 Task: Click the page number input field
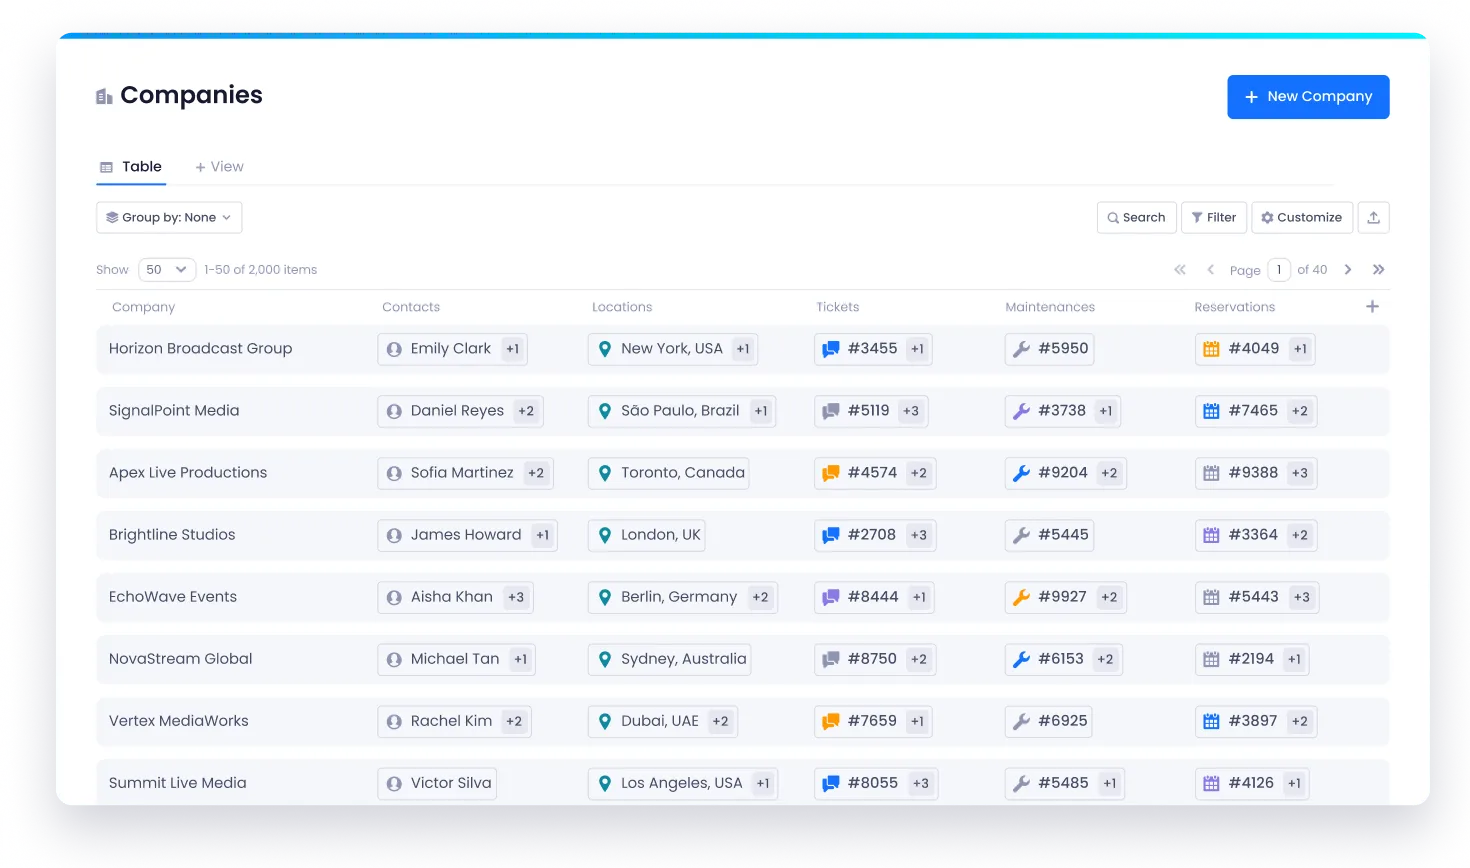point(1279,270)
